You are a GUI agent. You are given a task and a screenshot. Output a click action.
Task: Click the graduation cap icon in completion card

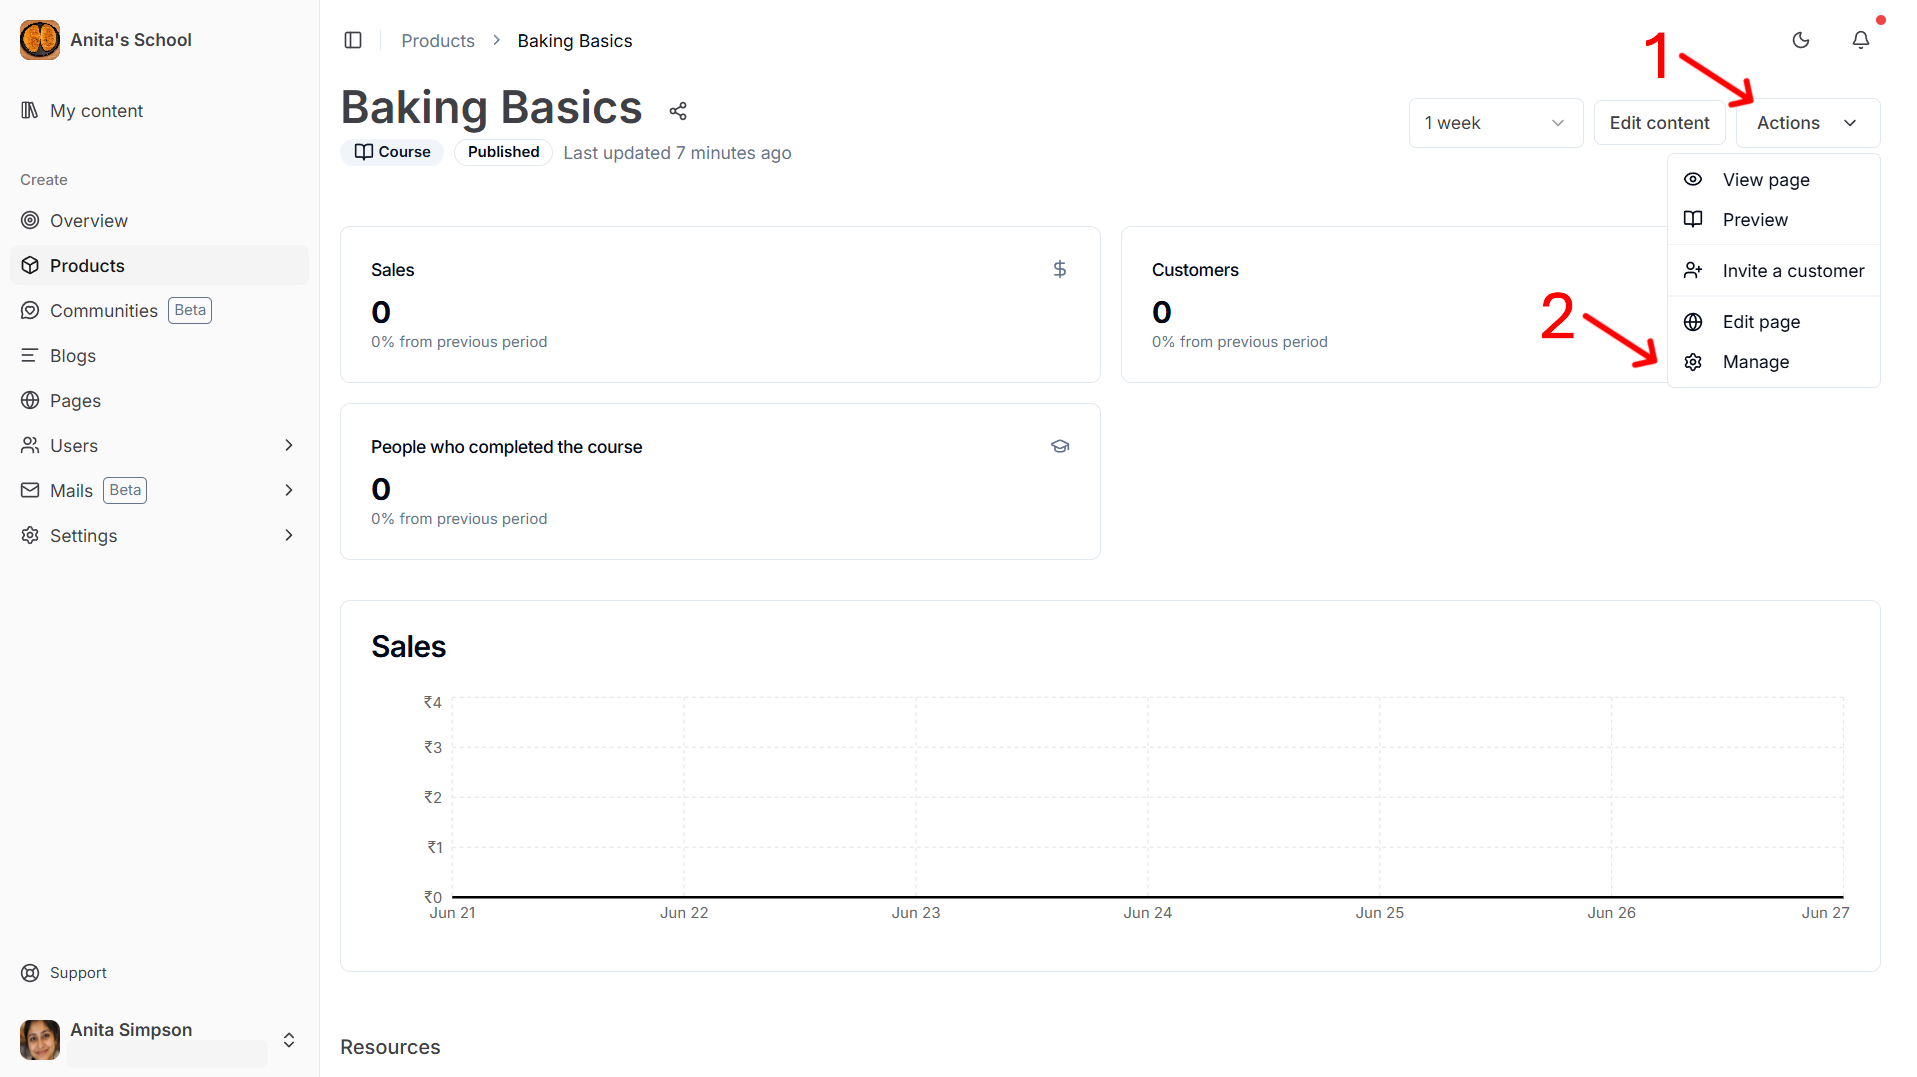pos(1060,446)
